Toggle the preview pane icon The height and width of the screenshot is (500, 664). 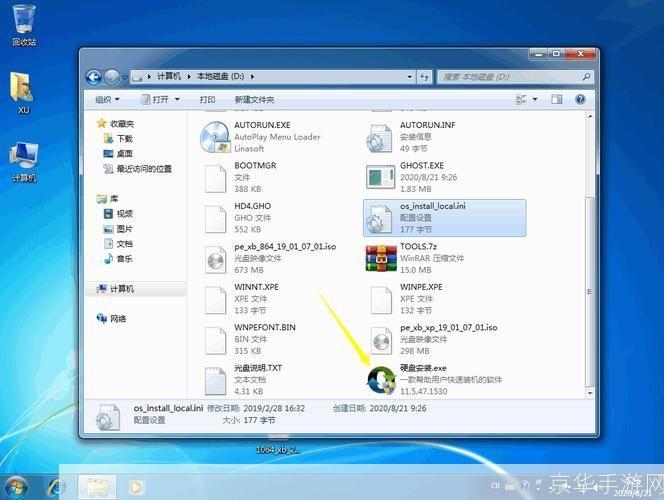(556, 99)
